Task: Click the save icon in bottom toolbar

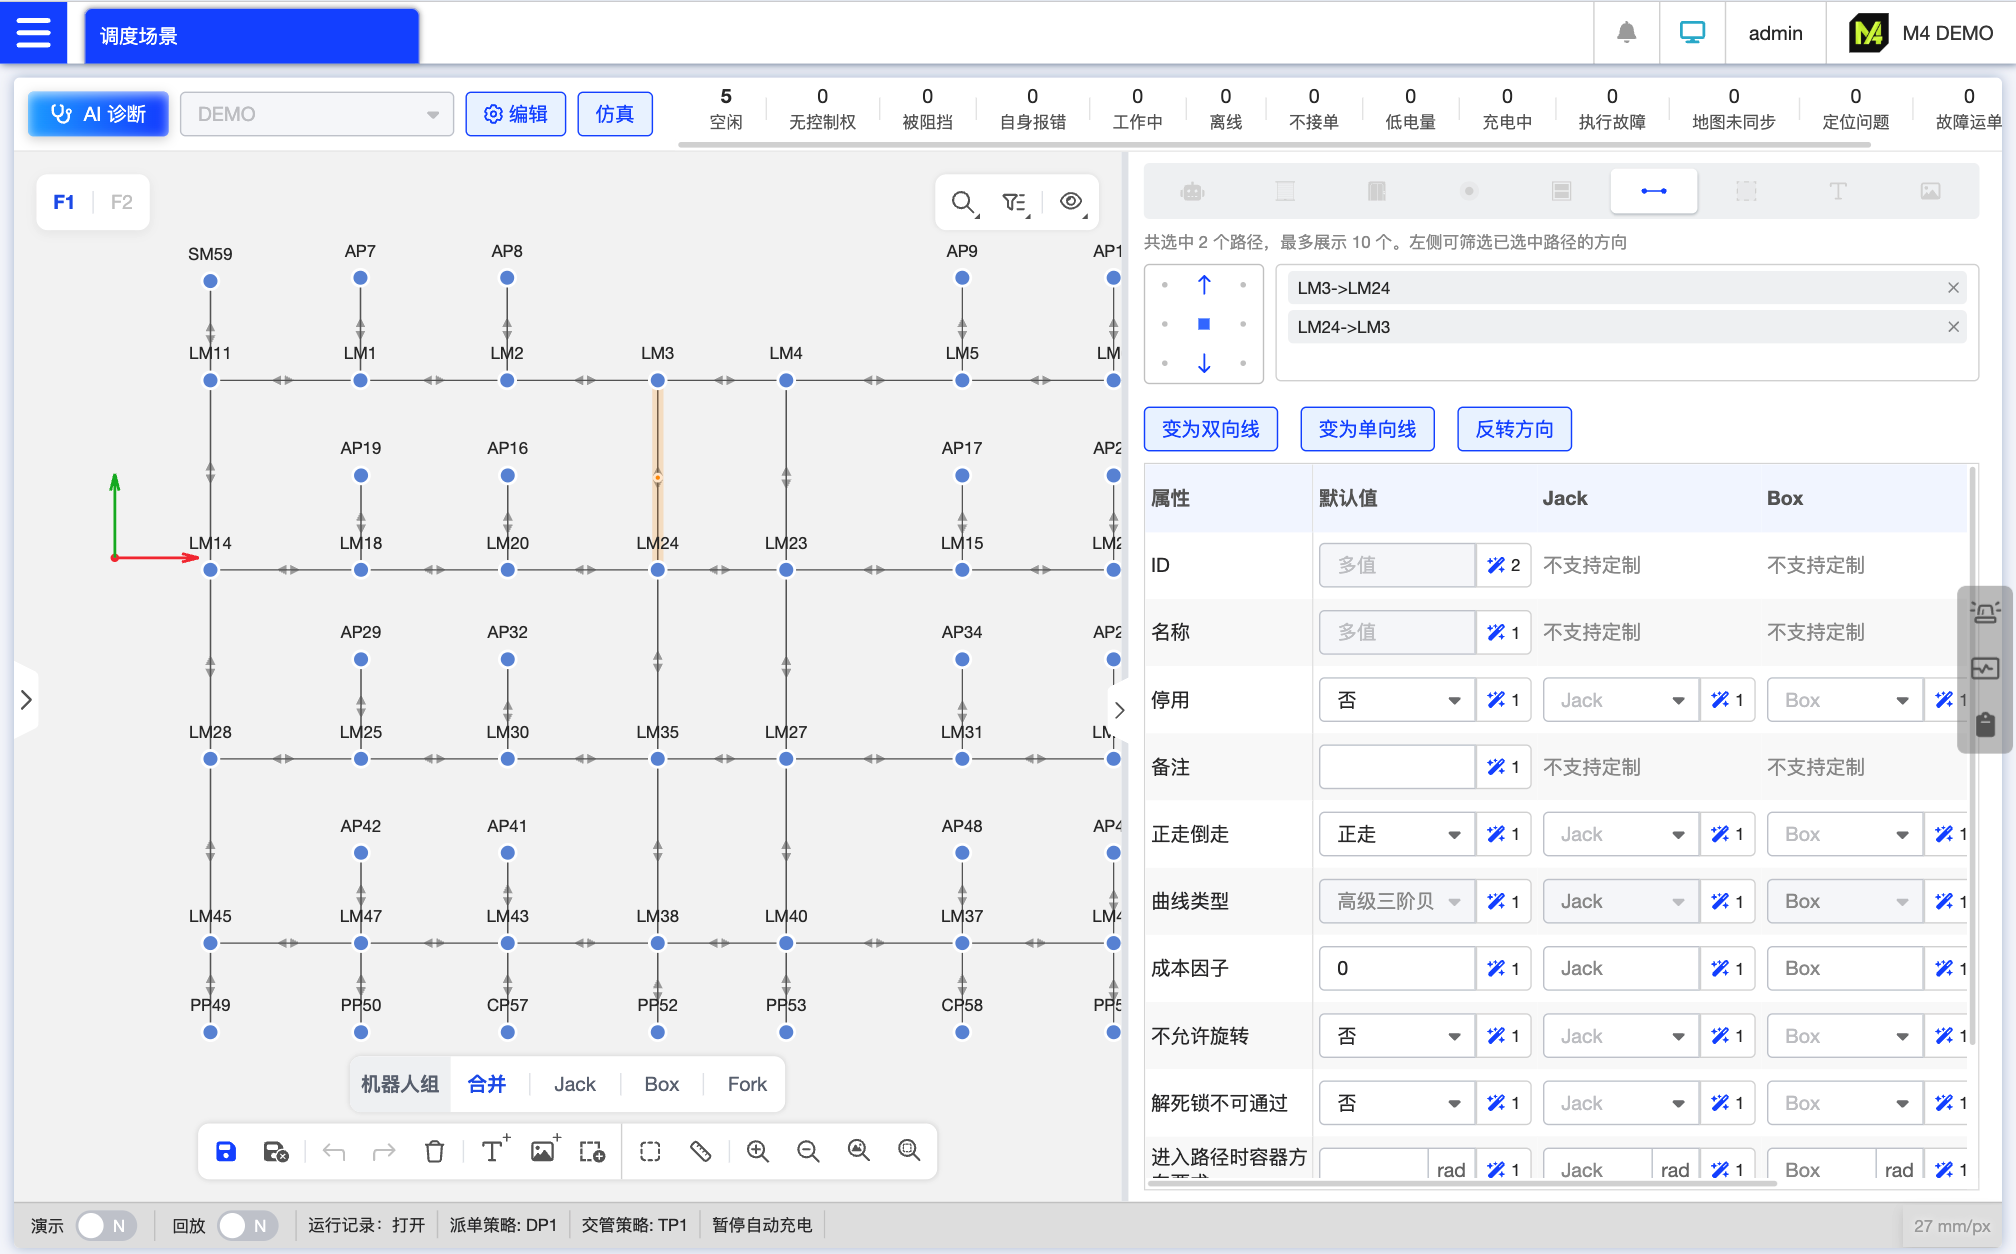Action: click(226, 1151)
